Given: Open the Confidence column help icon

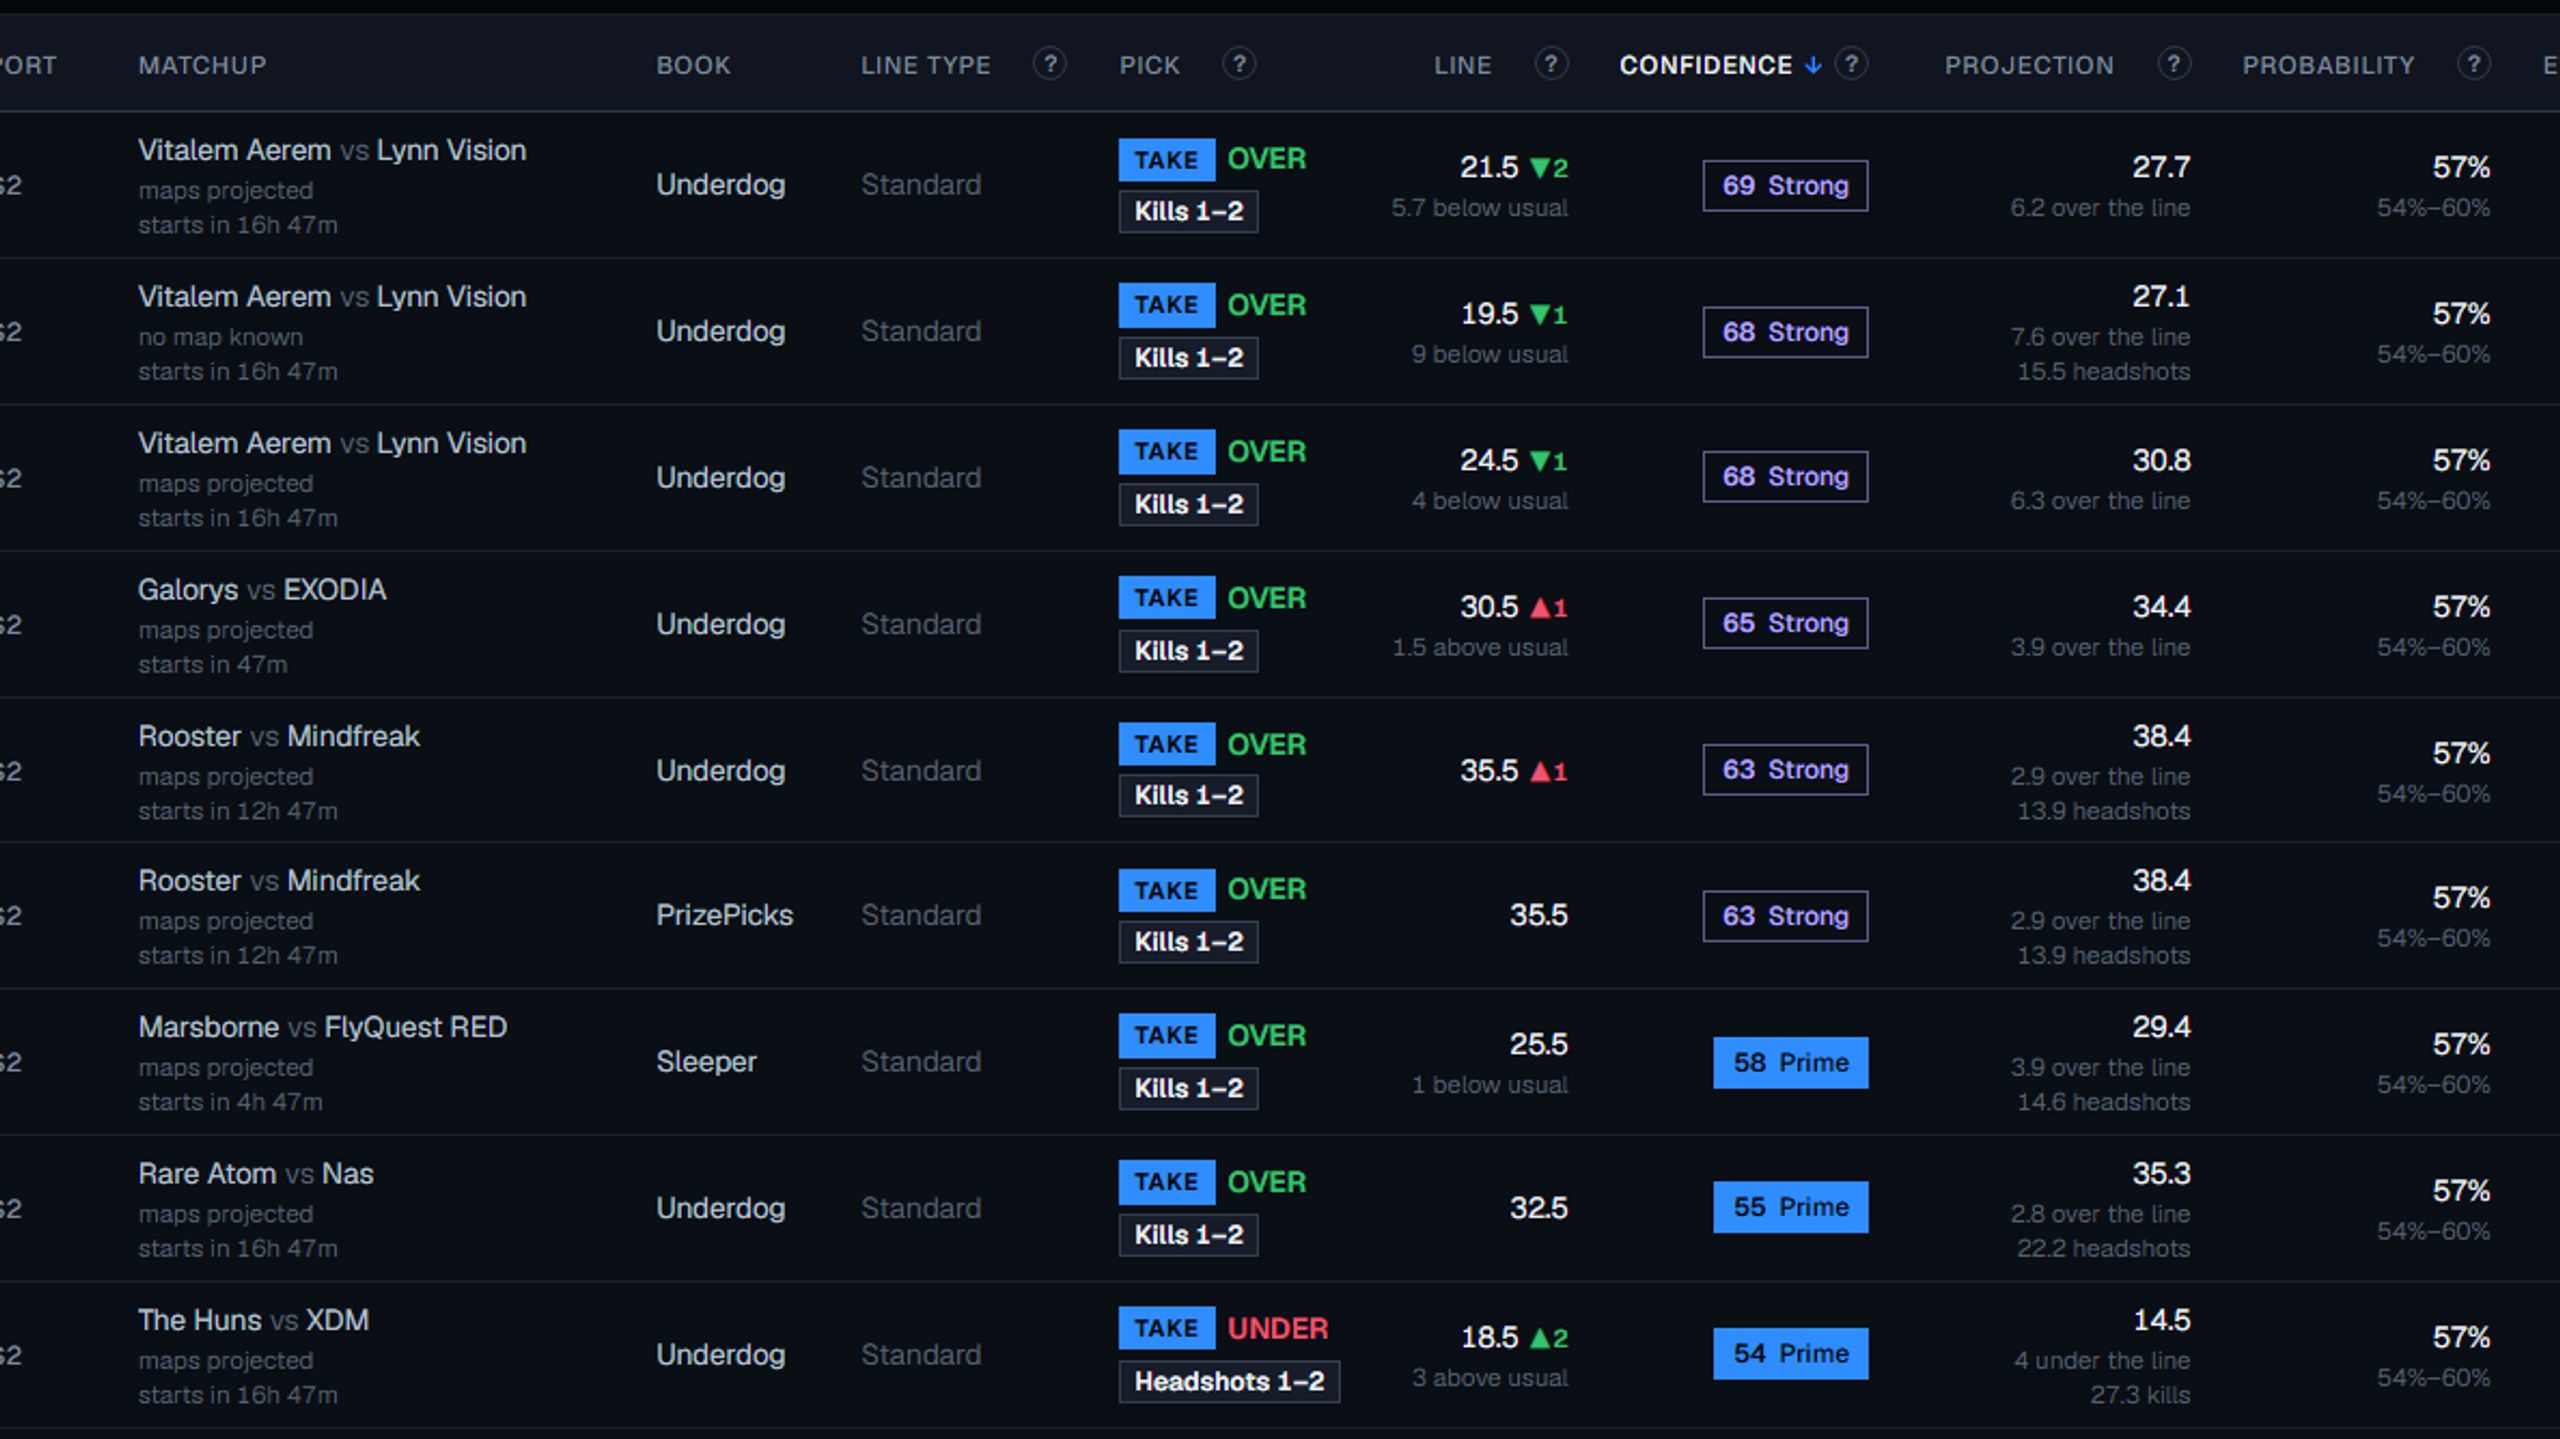Looking at the screenshot, I should pos(1851,65).
